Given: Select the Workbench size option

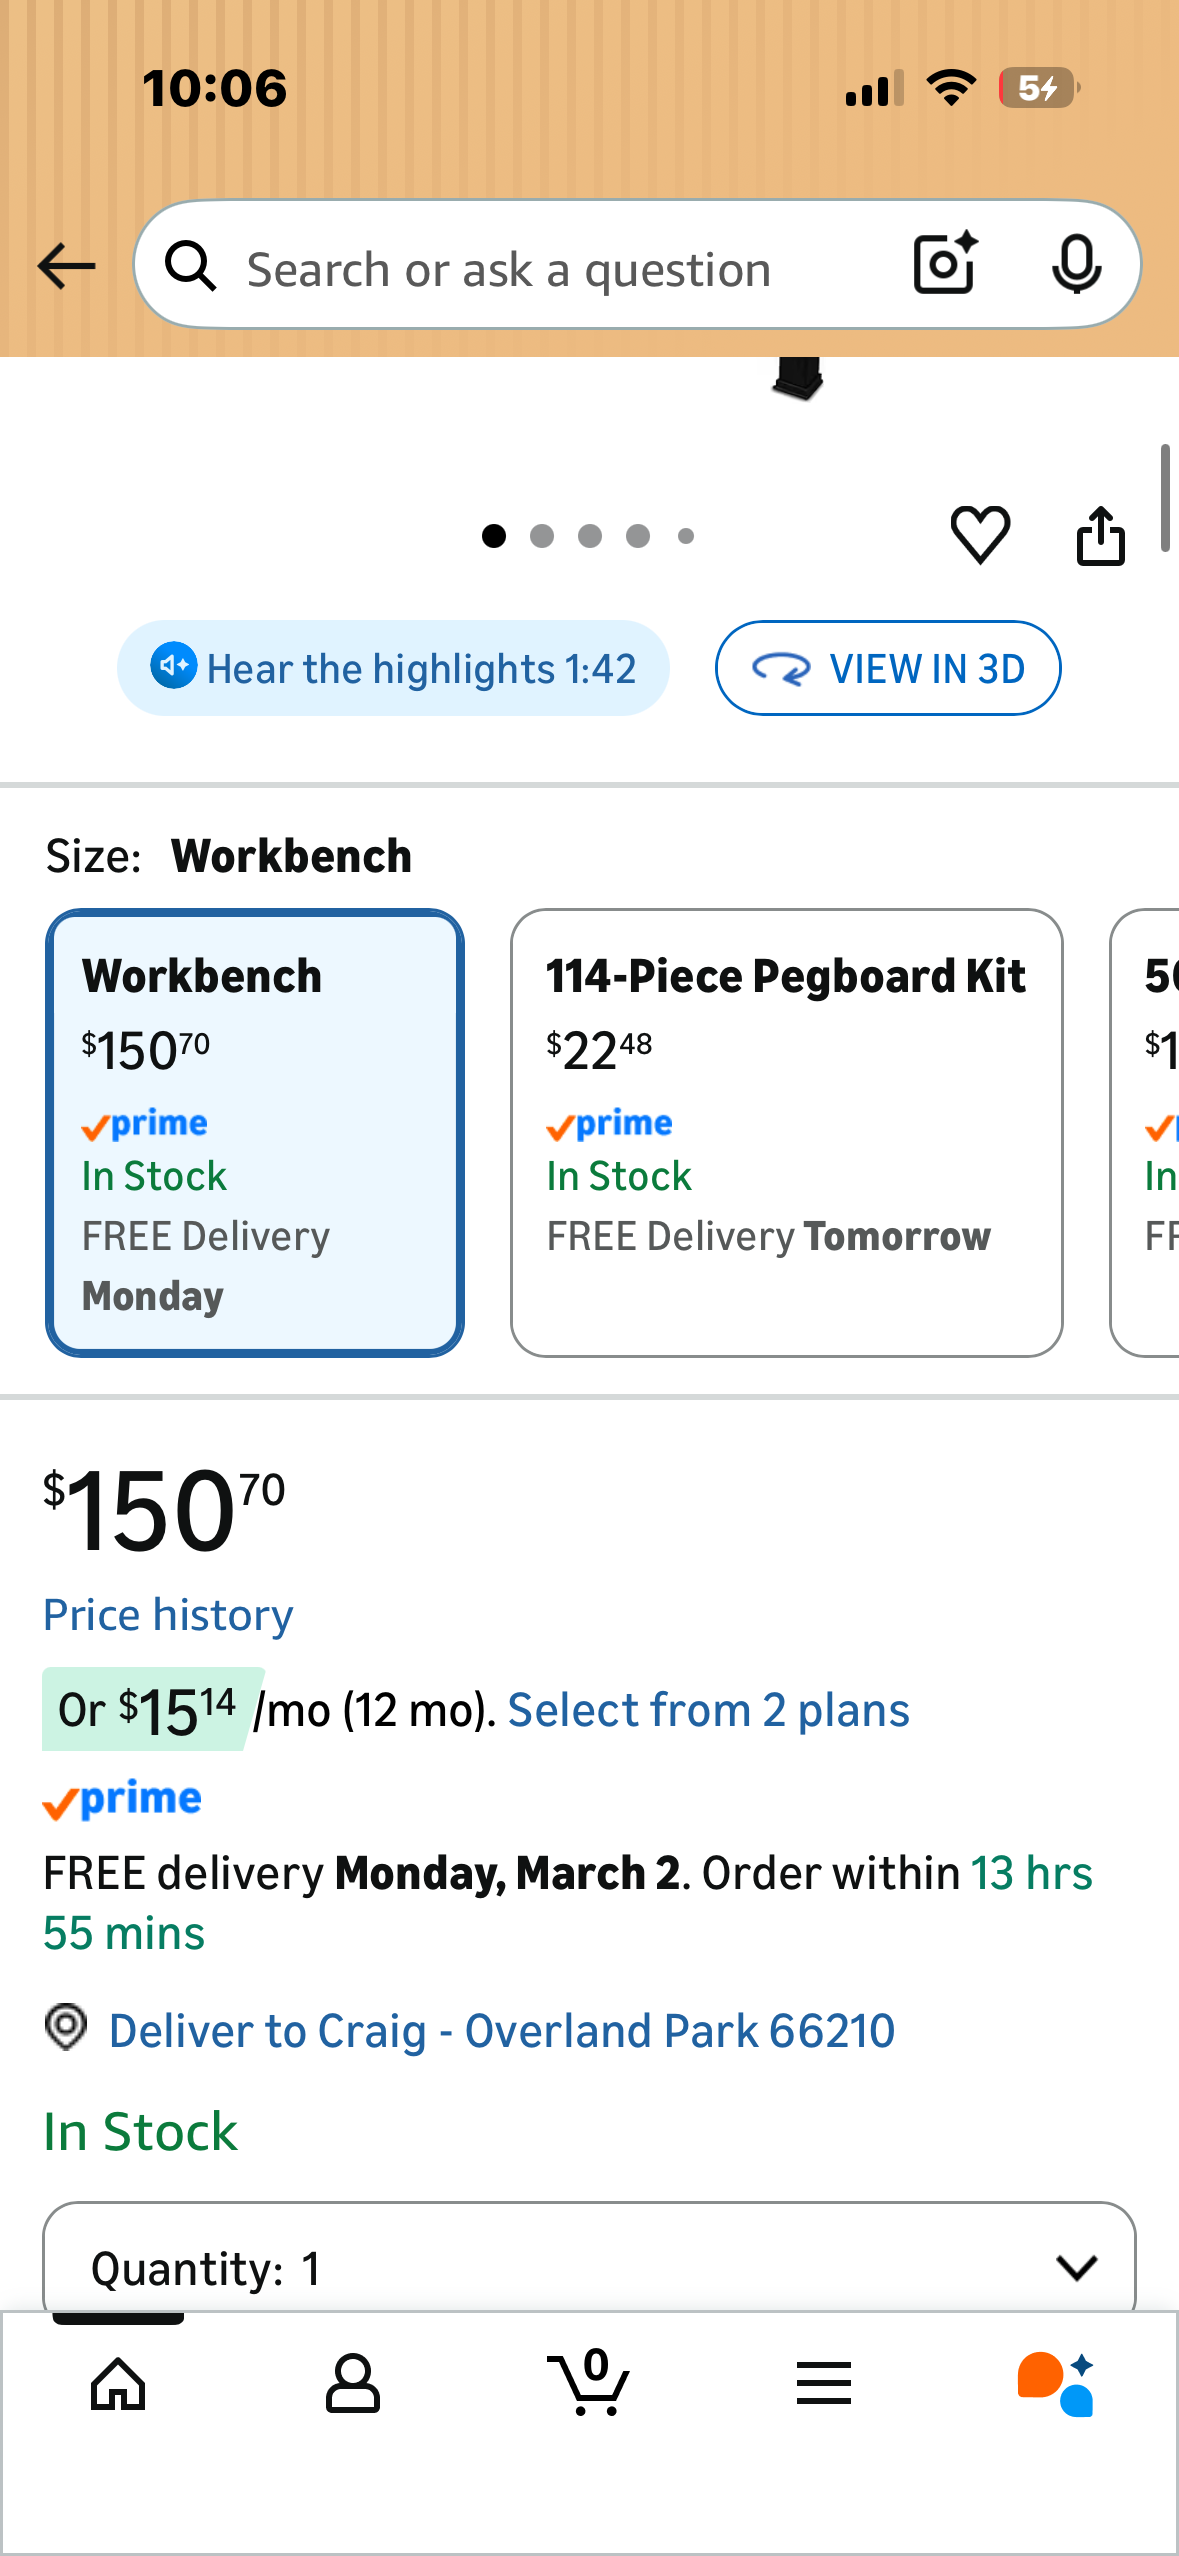Looking at the screenshot, I should [x=255, y=1132].
